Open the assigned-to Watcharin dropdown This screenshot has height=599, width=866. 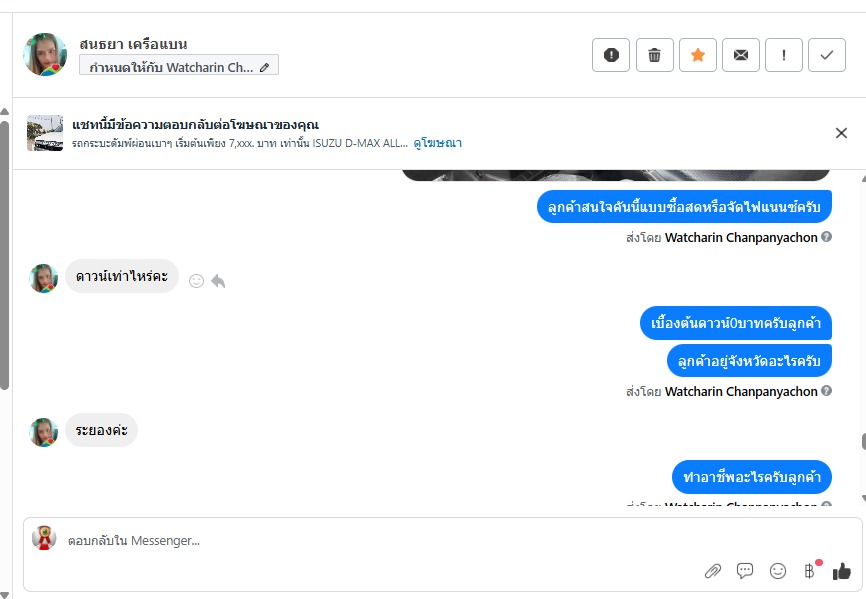coord(179,67)
